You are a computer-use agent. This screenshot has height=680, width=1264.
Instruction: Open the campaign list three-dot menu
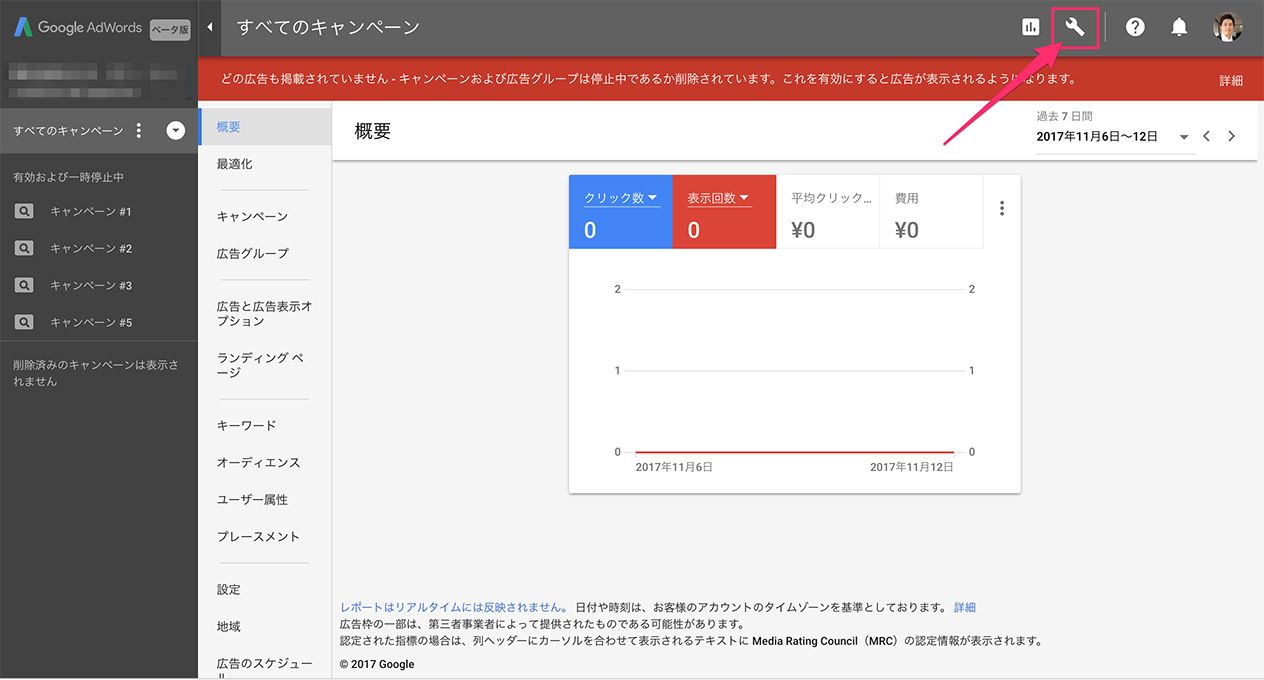(x=138, y=130)
